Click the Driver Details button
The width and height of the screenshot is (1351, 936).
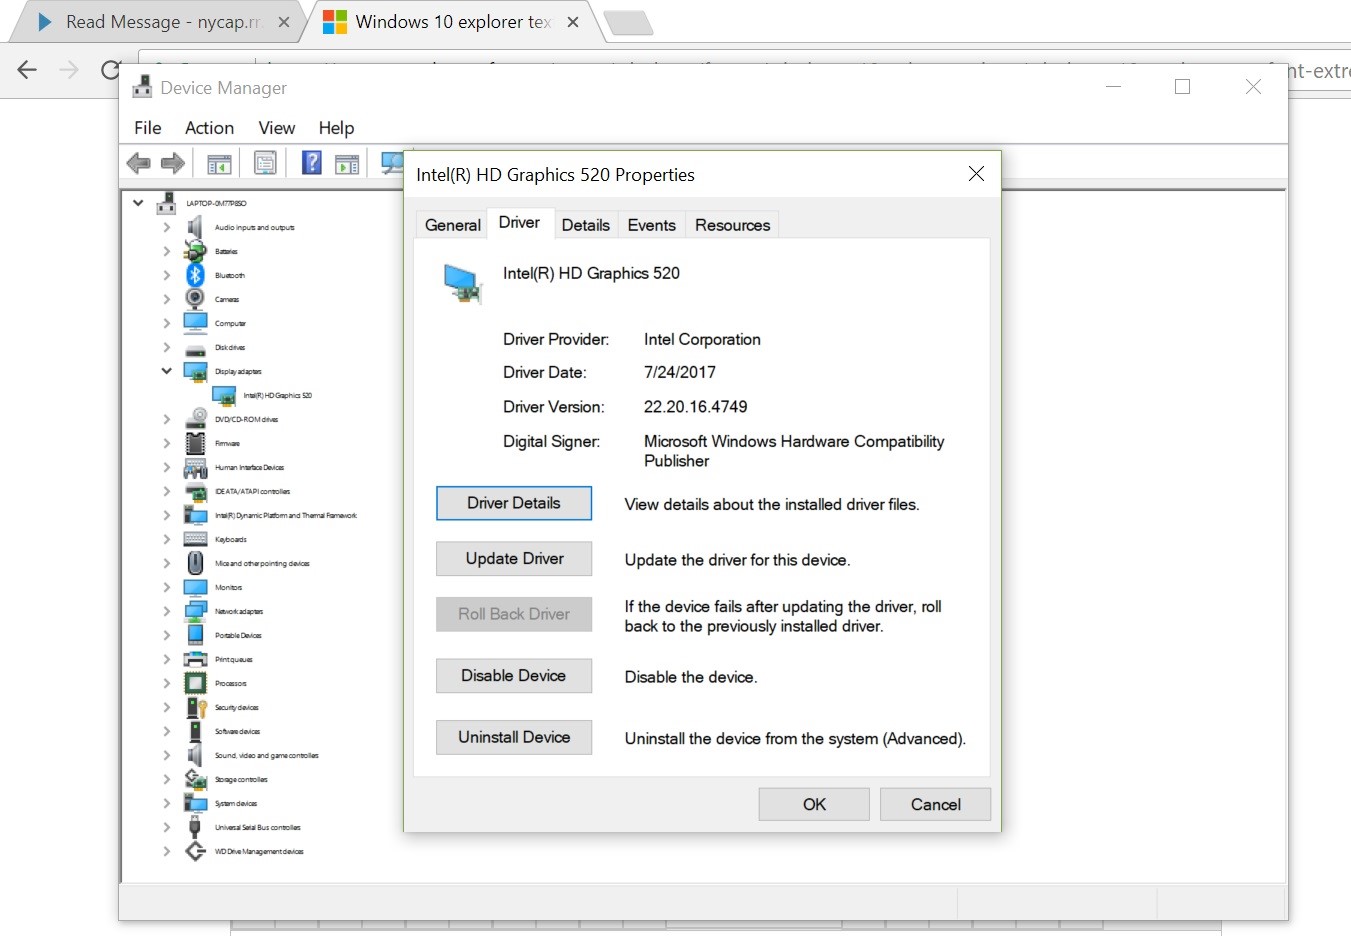tap(514, 503)
